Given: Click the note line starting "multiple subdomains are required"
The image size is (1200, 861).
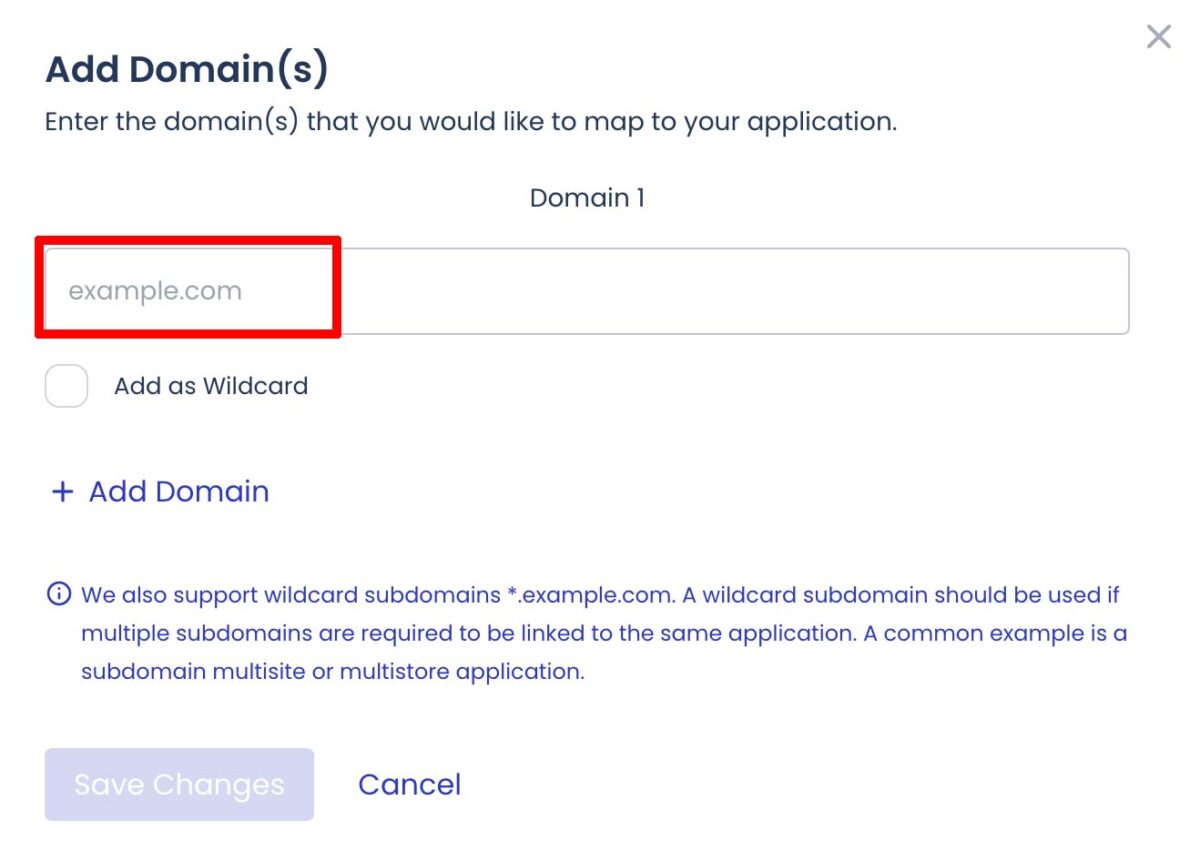Looking at the screenshot, I should tap(604, 633).
